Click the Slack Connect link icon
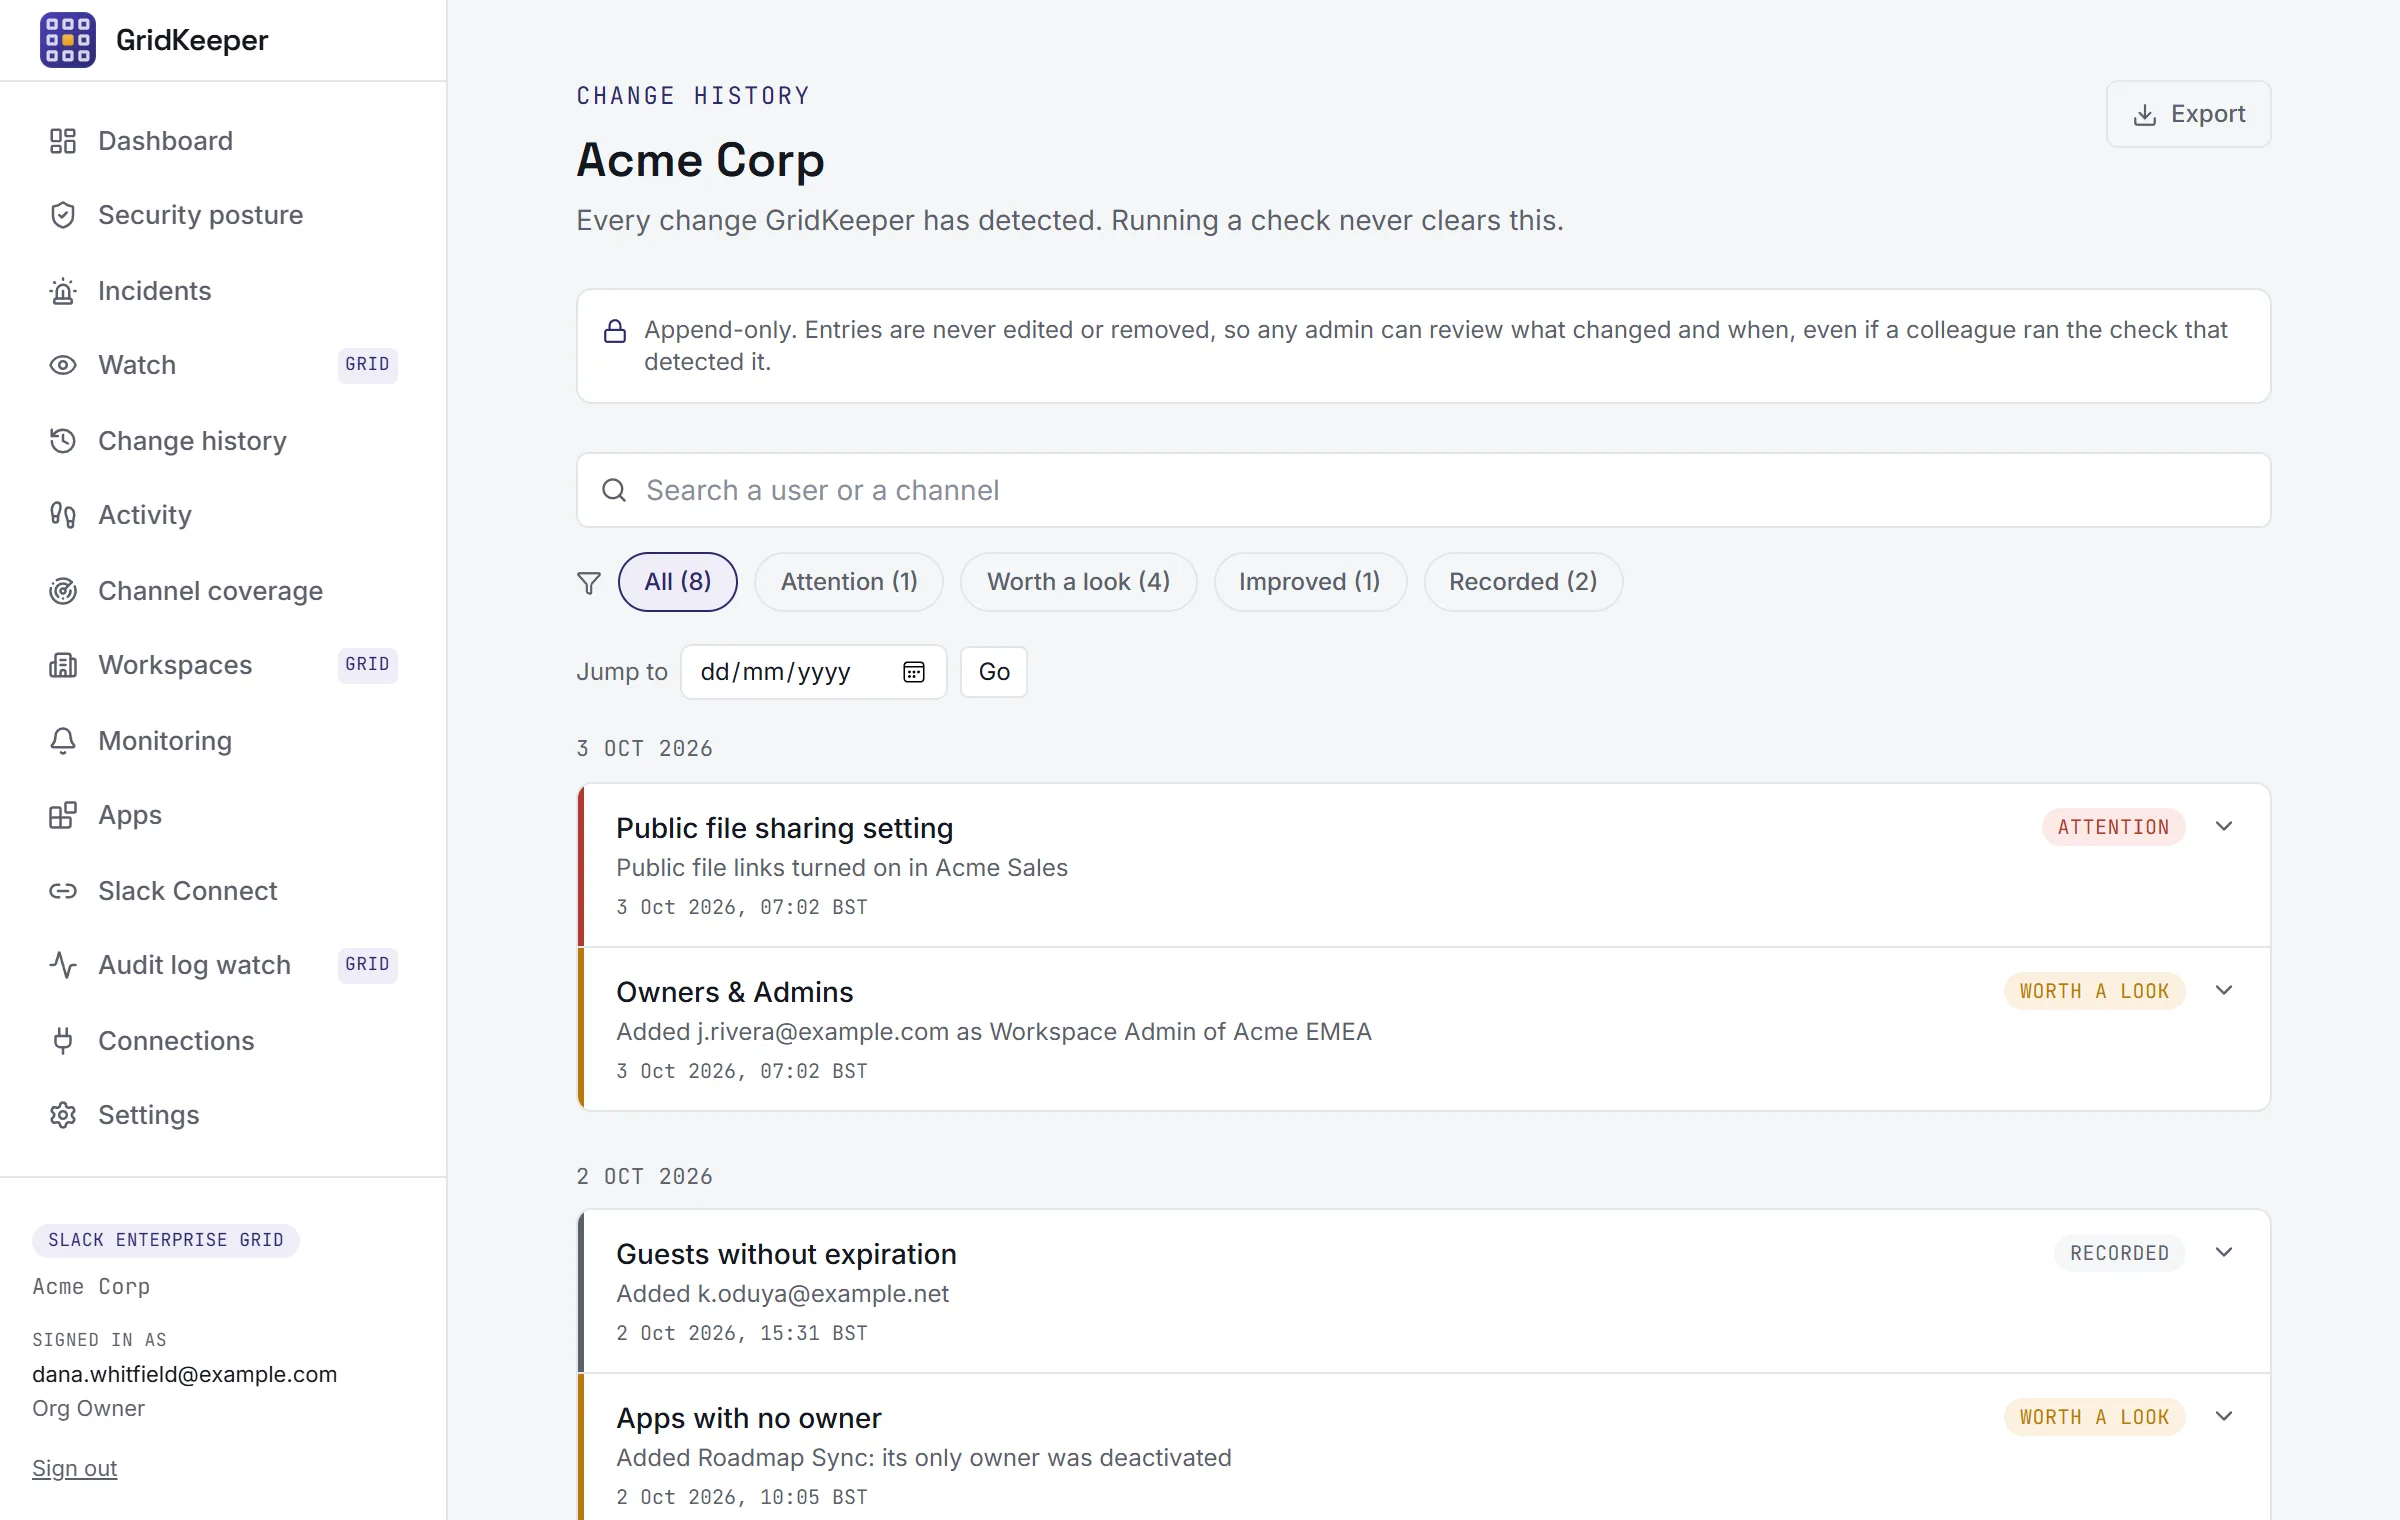Viewport: 2400px width, 1520px height. click(x=63, y=891)
